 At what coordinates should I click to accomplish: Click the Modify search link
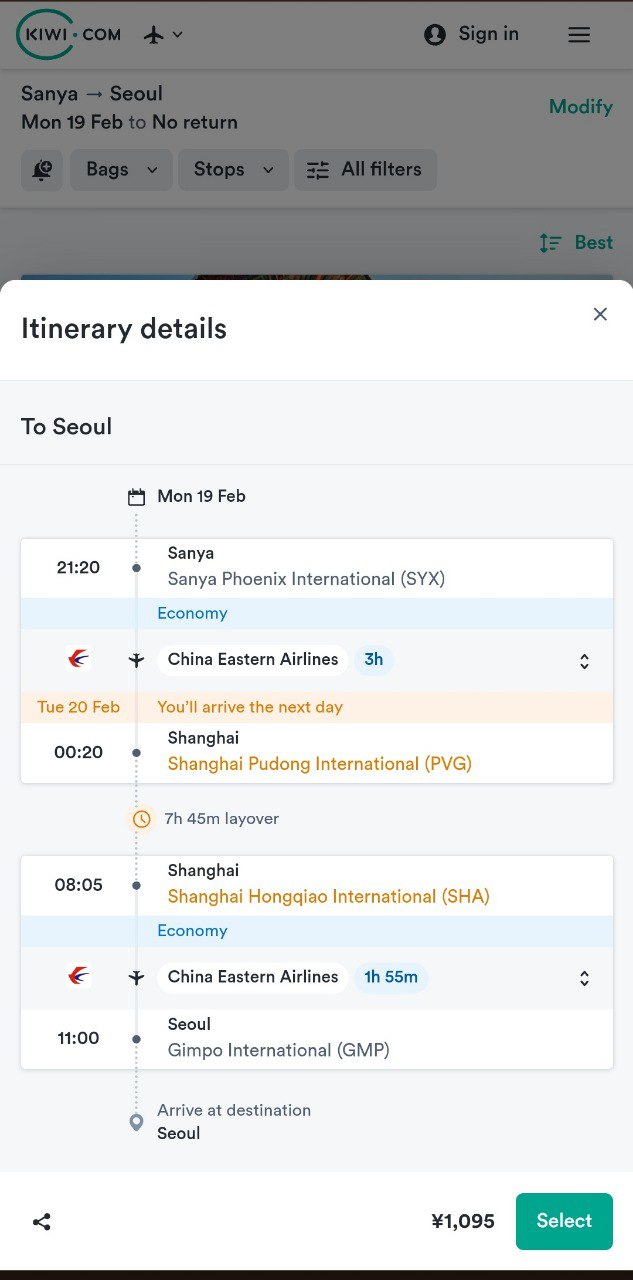point(580,107)
